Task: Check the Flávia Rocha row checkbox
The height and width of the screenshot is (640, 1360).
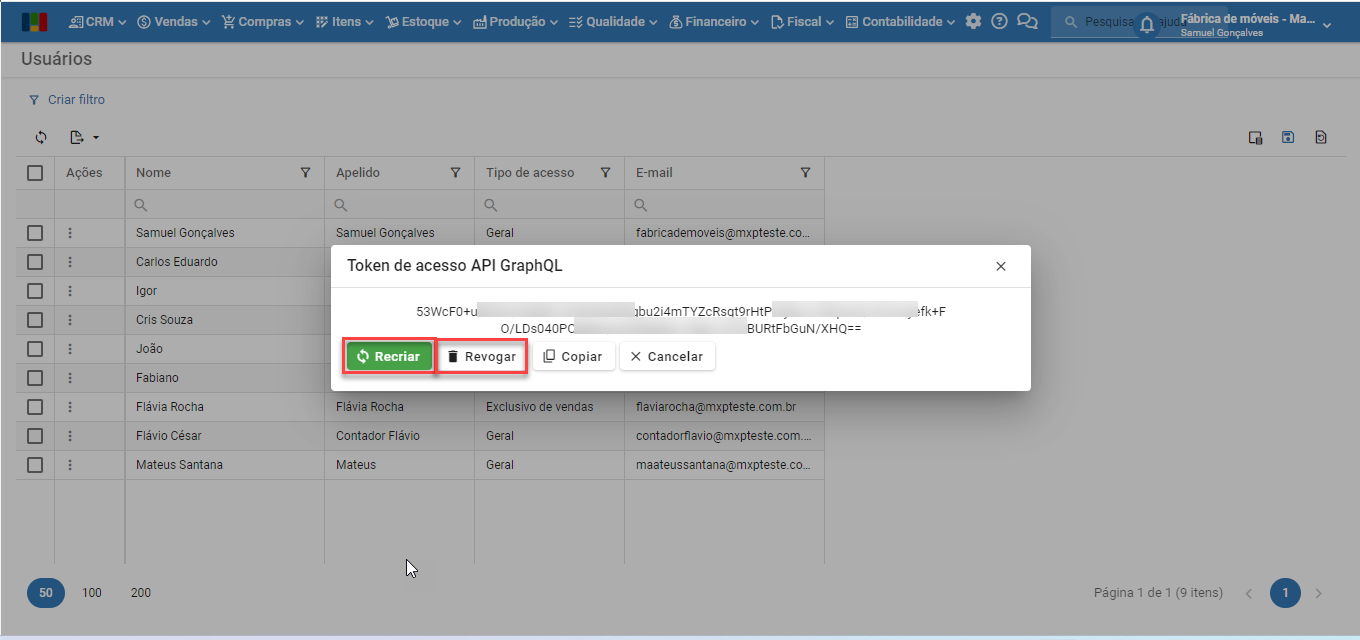Action: pos(35,407)
